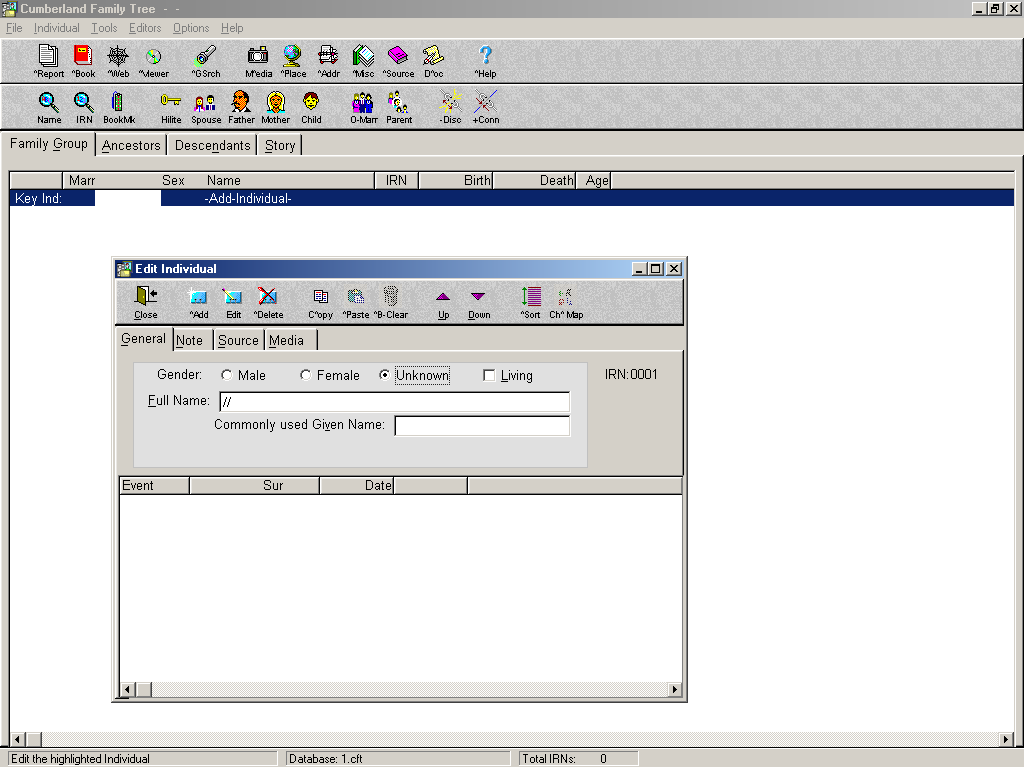
Task: Click the Source book icon
Action: (x=398, y=57)
